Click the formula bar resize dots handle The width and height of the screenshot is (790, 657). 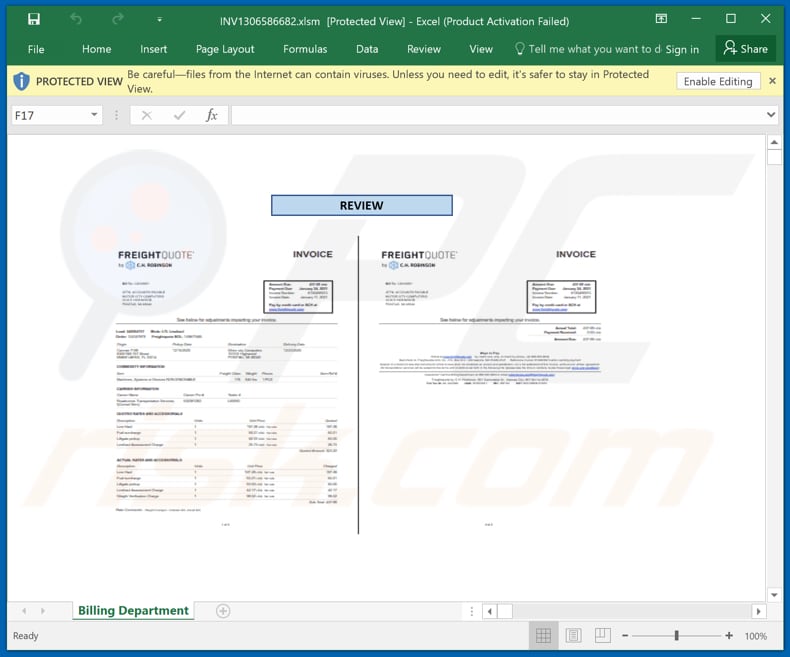coord(116,115)
